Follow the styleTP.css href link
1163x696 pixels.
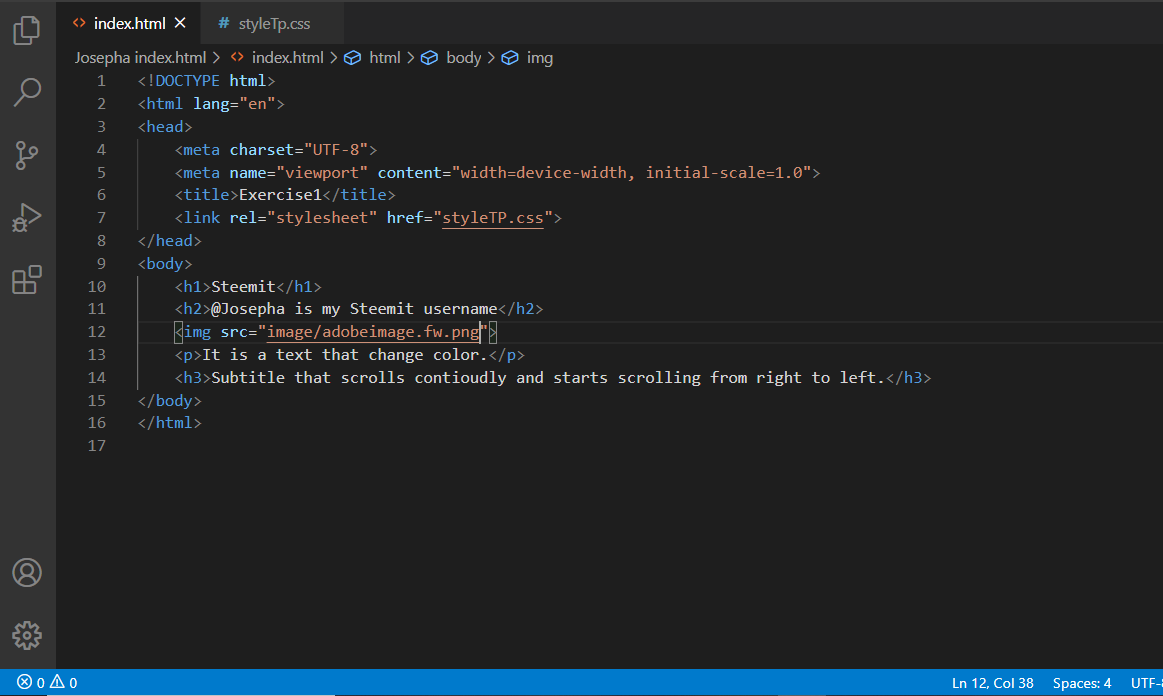[x=492, y=217]
